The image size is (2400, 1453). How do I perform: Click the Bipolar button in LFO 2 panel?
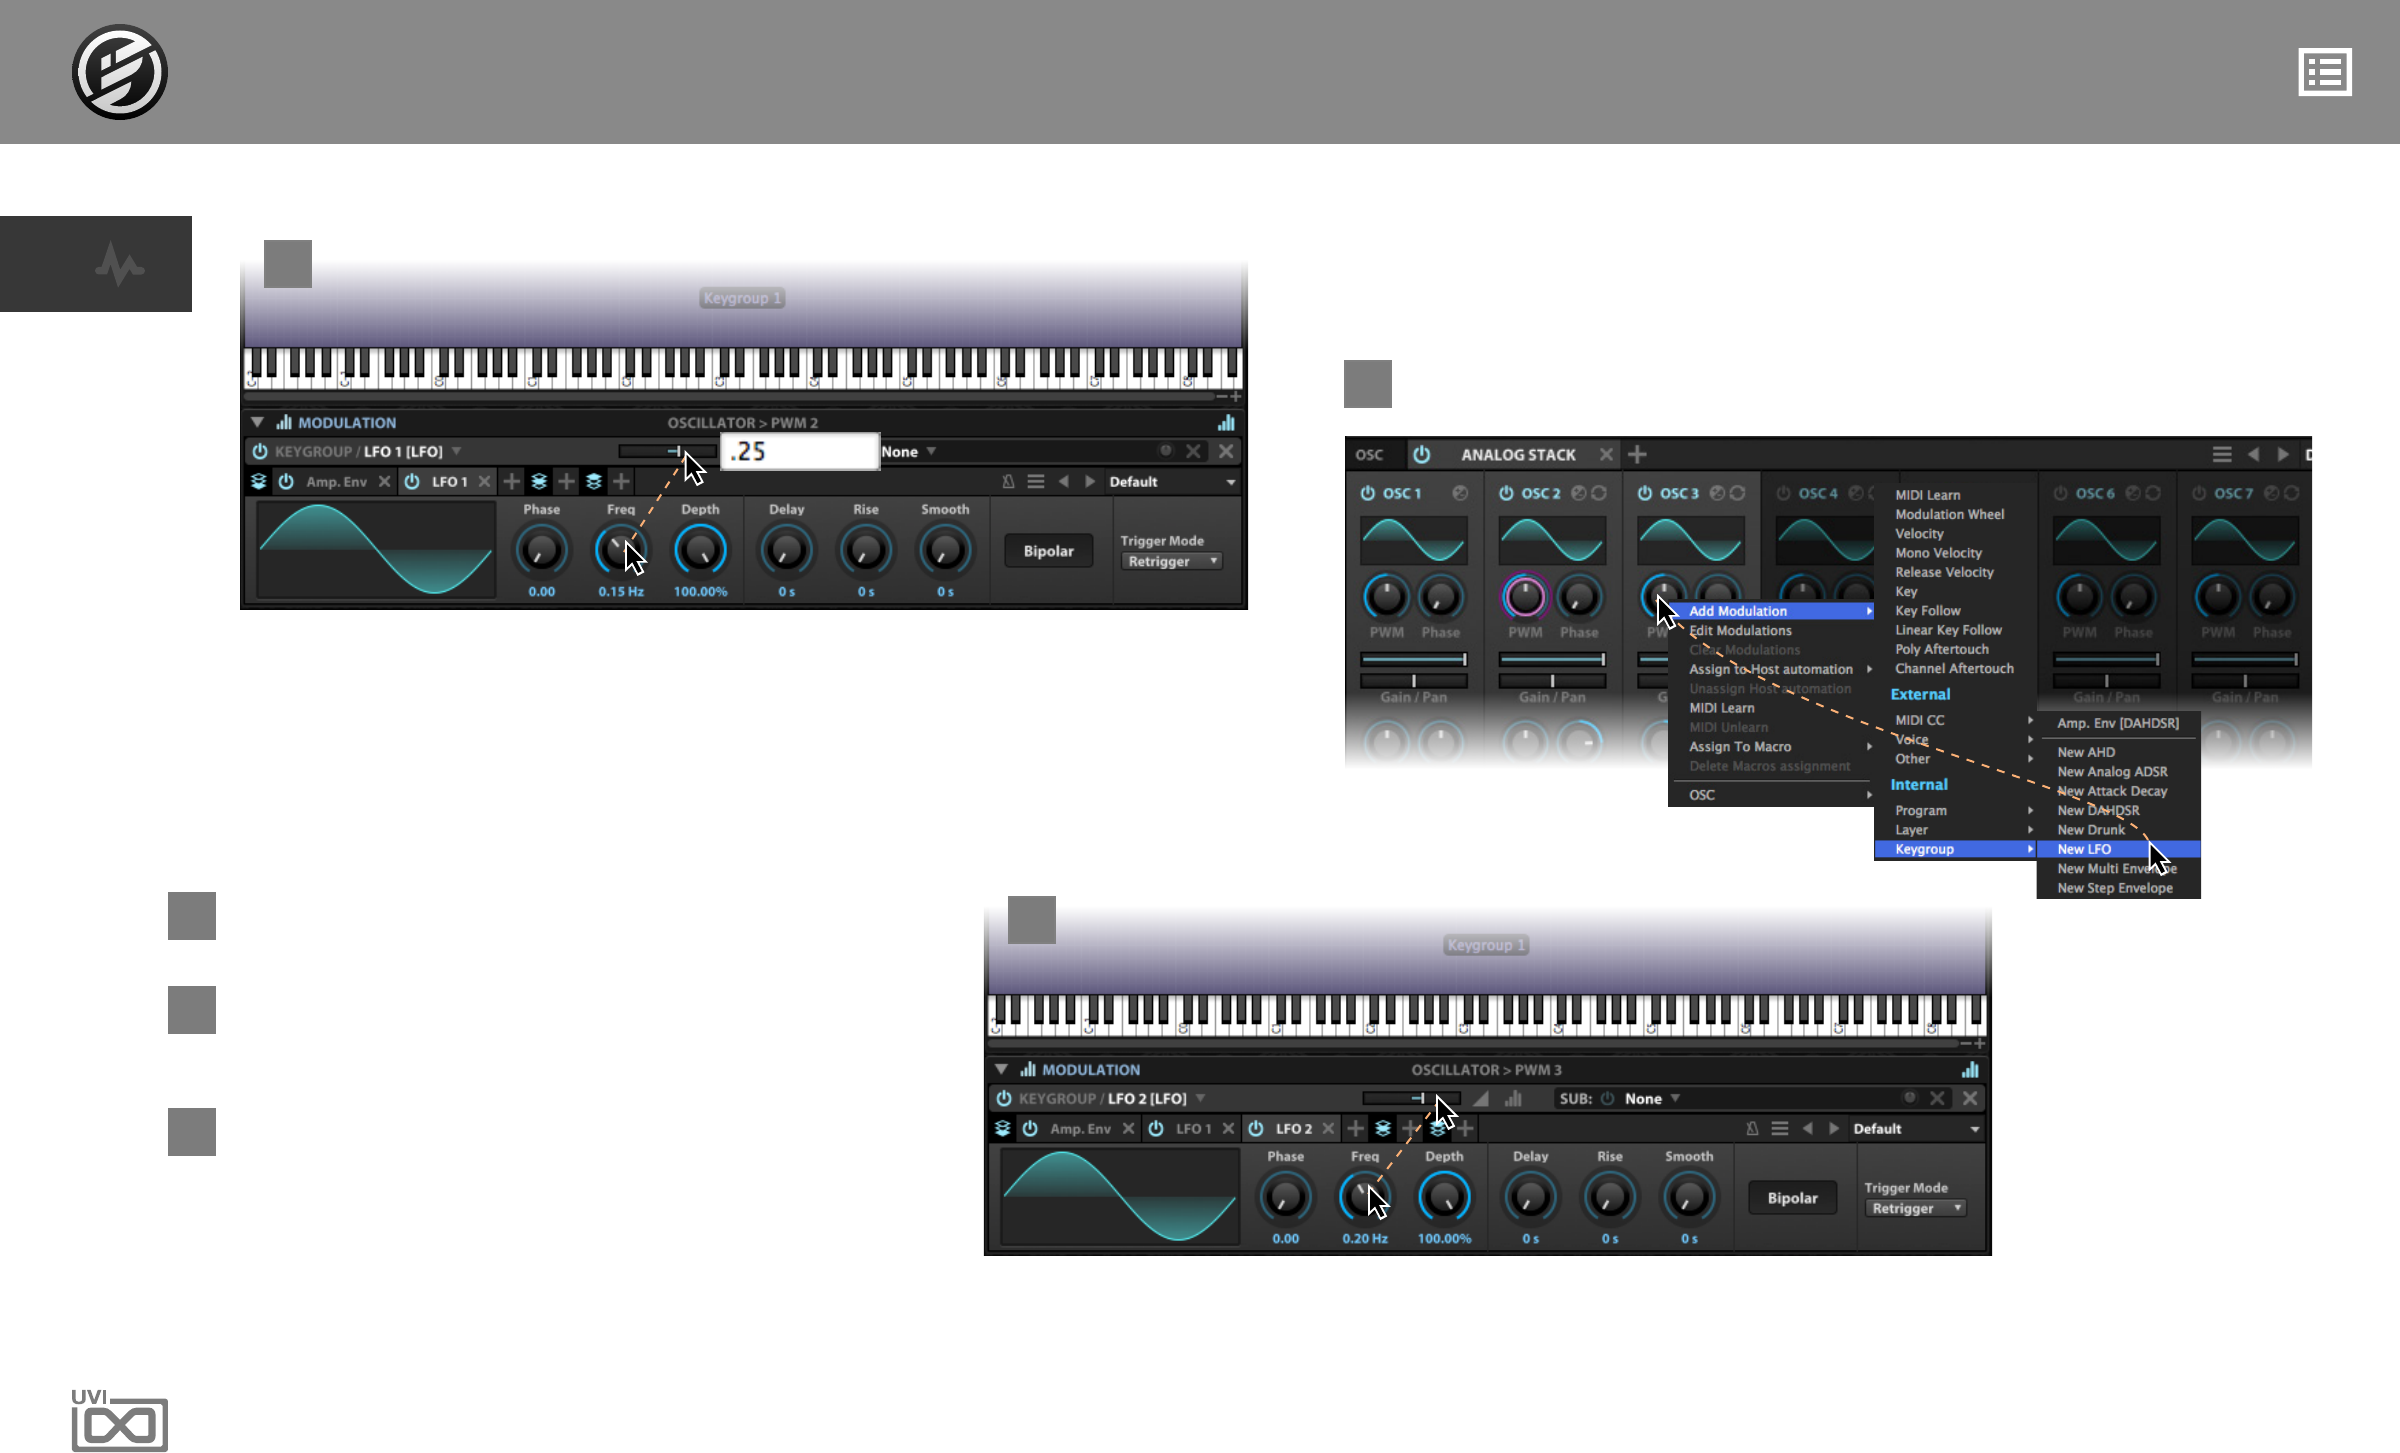click(x=1792, y=1198)
